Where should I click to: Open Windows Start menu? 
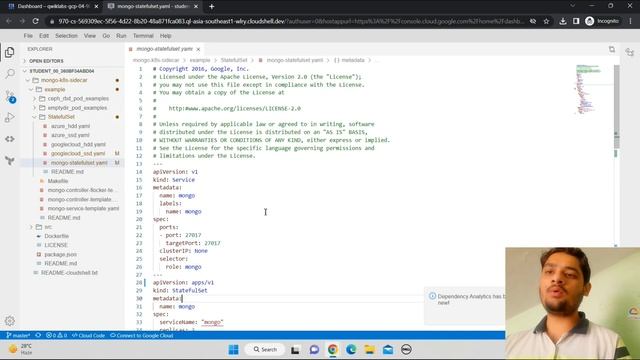(x=233, y=349)
